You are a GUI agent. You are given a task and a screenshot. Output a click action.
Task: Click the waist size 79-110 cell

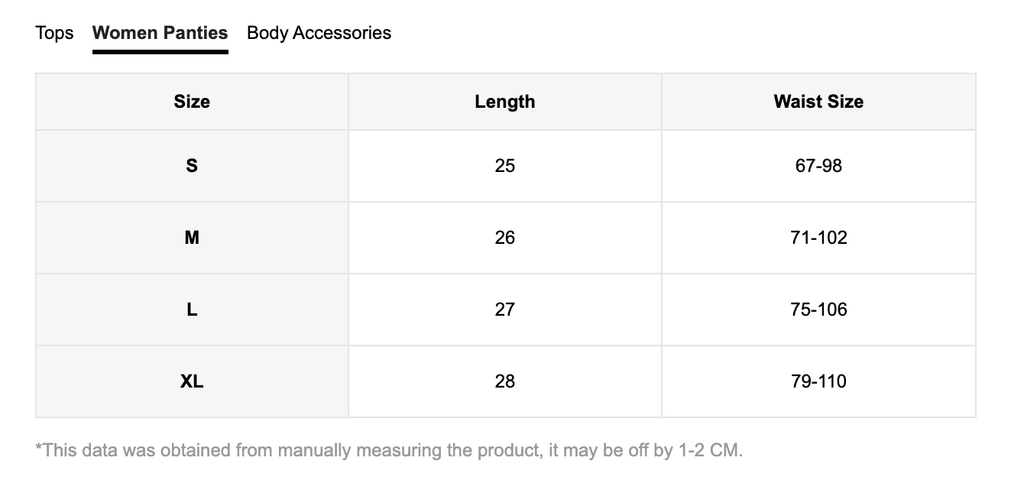coord(818,382)
